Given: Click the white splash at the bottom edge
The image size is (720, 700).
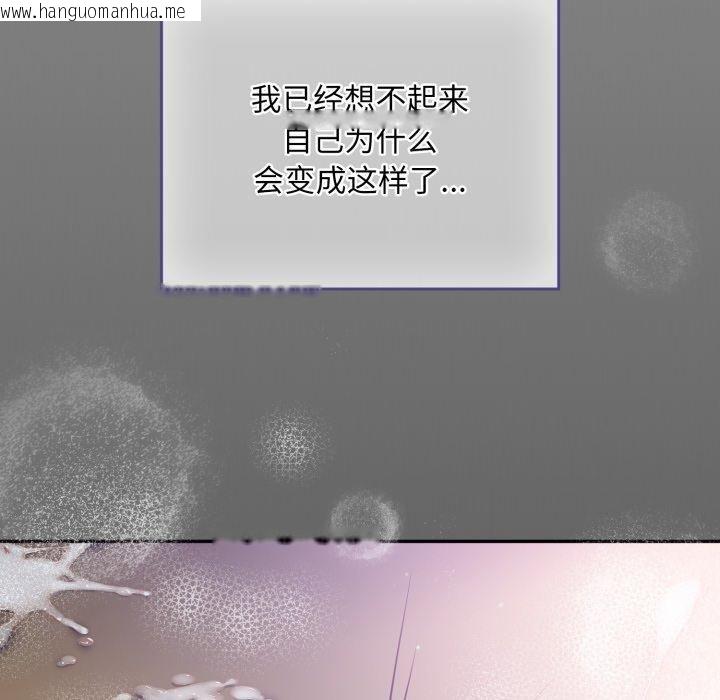Looking at the screenshot, I should 190,688.
